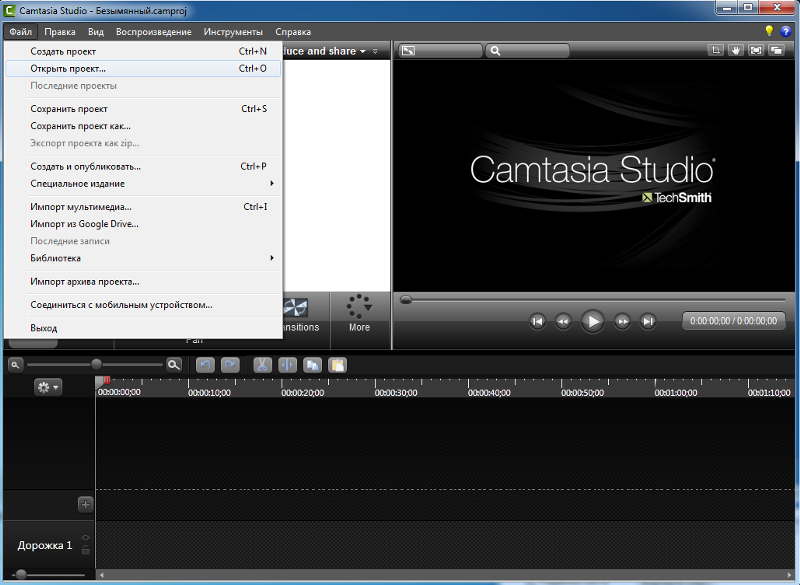Click the preview seek bar handle

[x=406, y=300]
